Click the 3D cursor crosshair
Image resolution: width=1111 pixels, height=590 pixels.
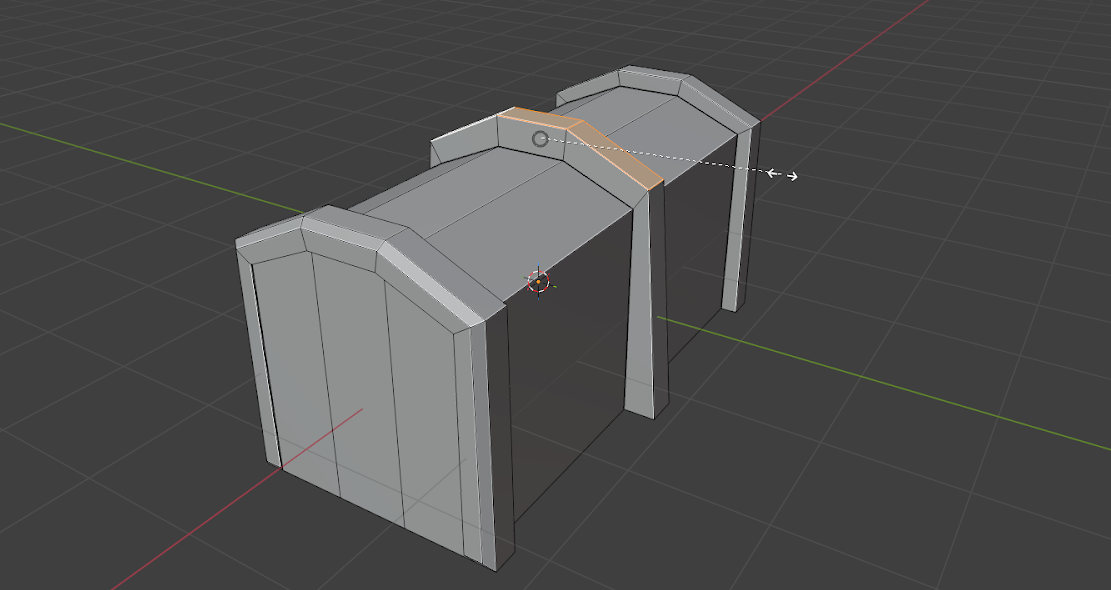pyautogui.click(x=539, y=282)
